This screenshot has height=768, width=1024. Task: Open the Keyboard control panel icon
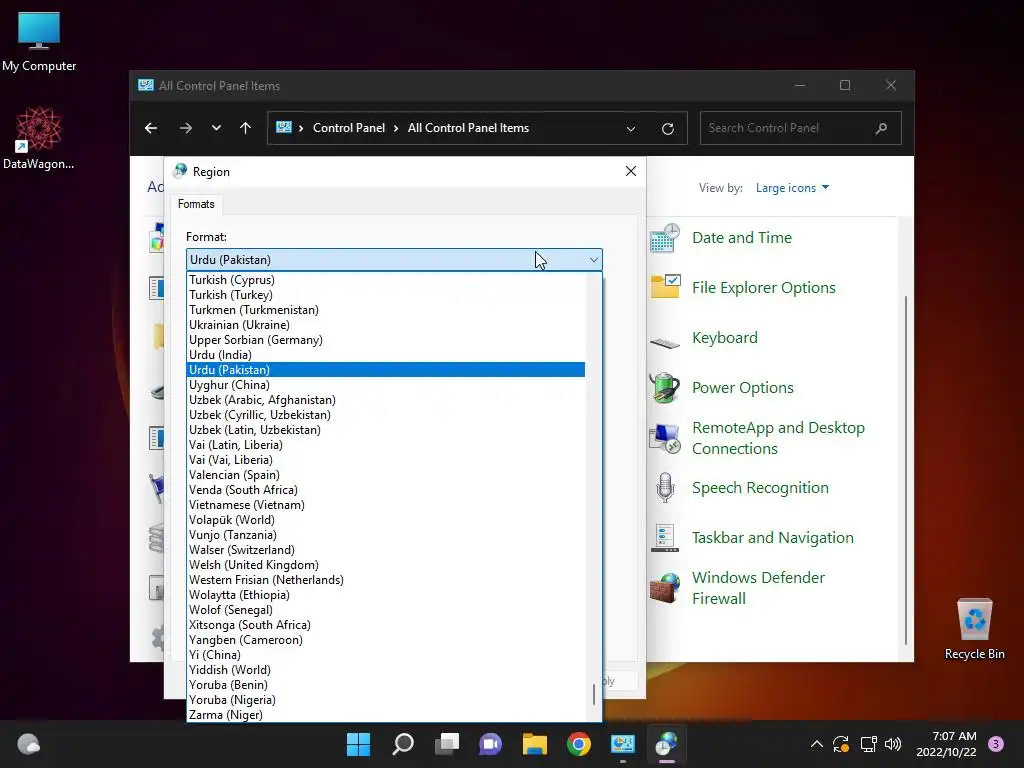point(665,342)
